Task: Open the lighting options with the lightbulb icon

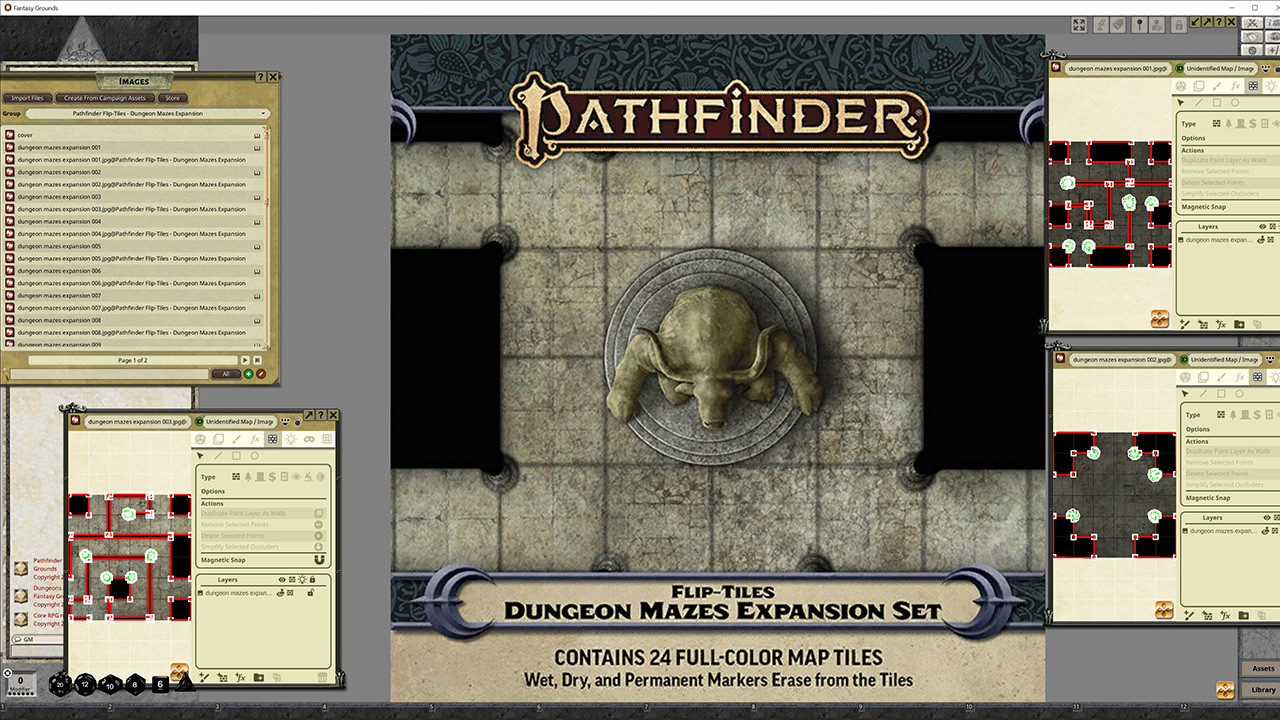Action: [291, 440]
